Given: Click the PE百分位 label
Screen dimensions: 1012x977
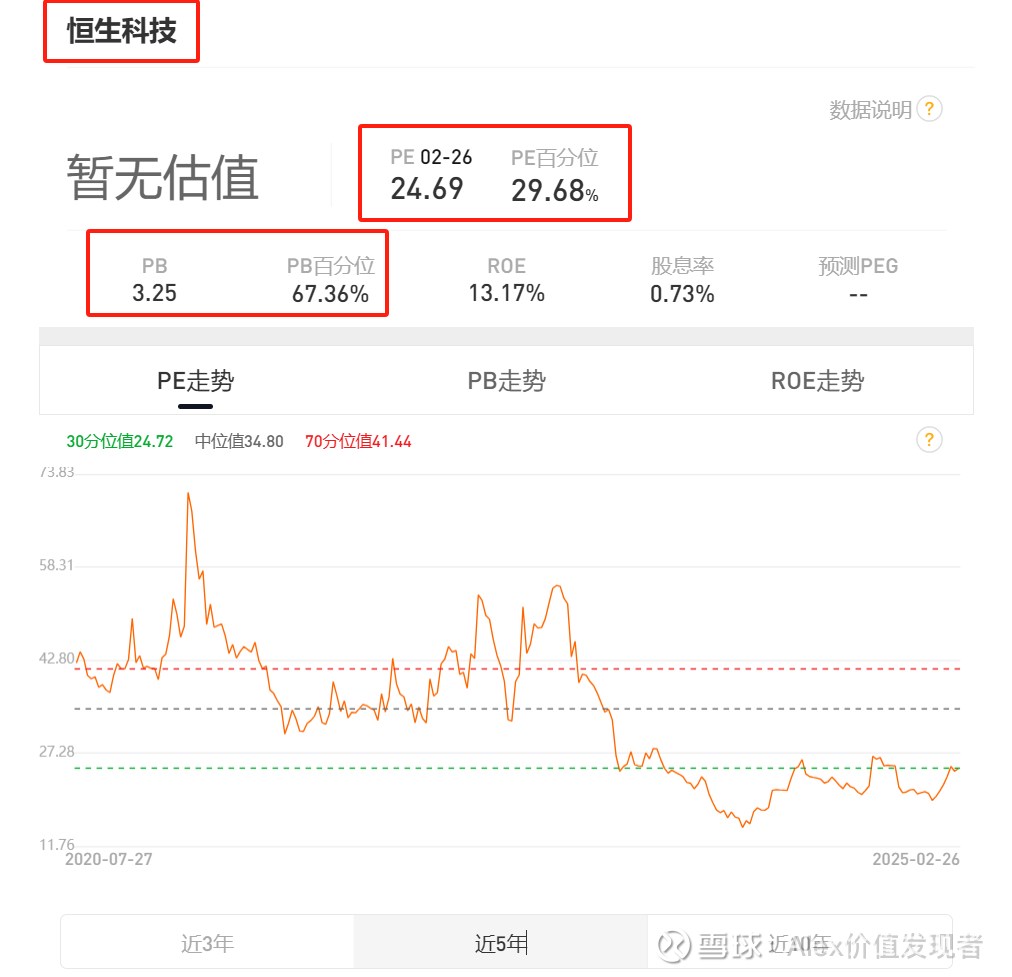Looking at the screenshot, I should [x=555, y=157].
